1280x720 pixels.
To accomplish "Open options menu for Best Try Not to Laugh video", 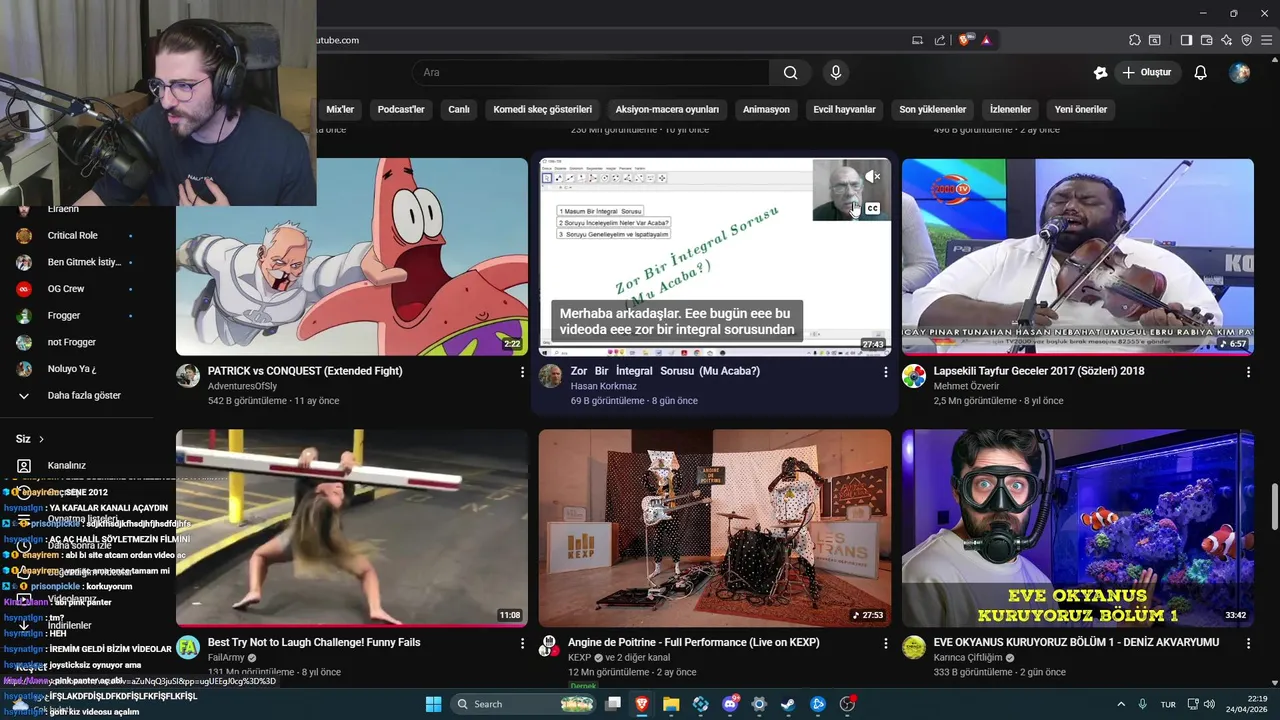I will pos(522,643).
